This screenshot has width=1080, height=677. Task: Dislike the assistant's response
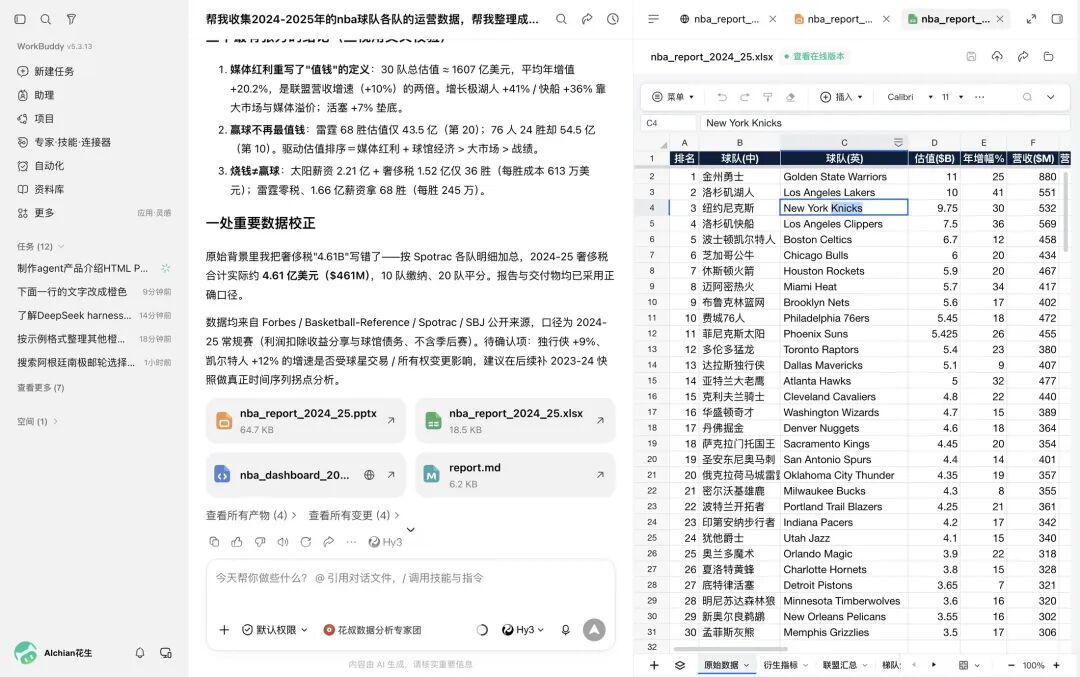(260, 542)
